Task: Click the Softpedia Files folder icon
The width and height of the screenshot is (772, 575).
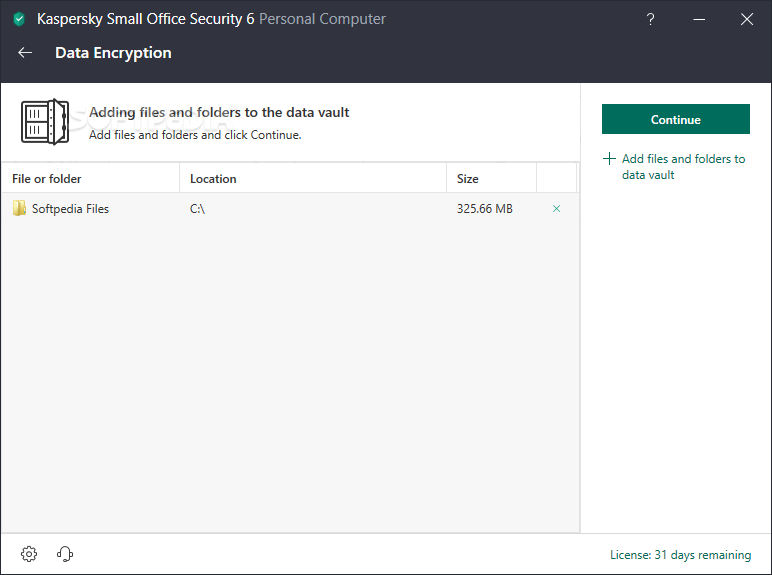Action: [x=19, y=208]
